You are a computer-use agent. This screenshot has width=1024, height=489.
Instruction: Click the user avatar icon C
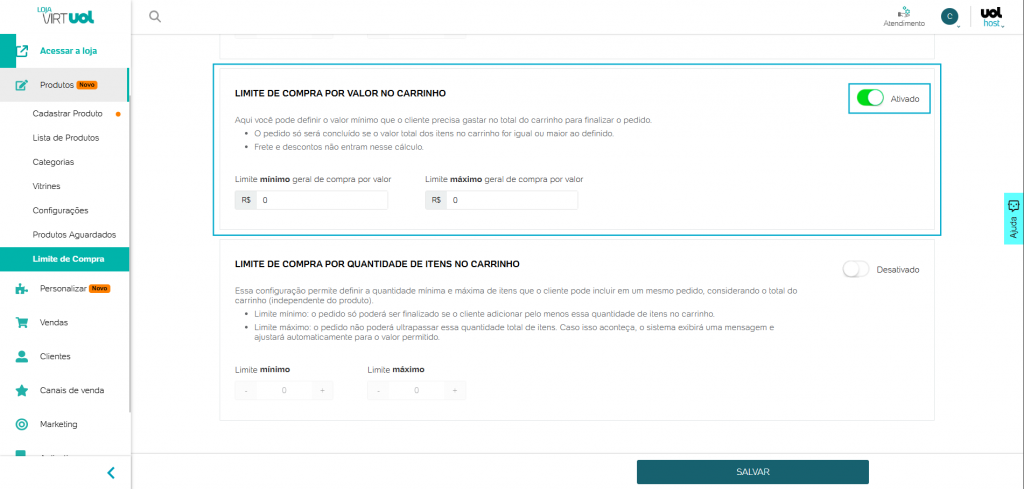click(x=949, y=16)
